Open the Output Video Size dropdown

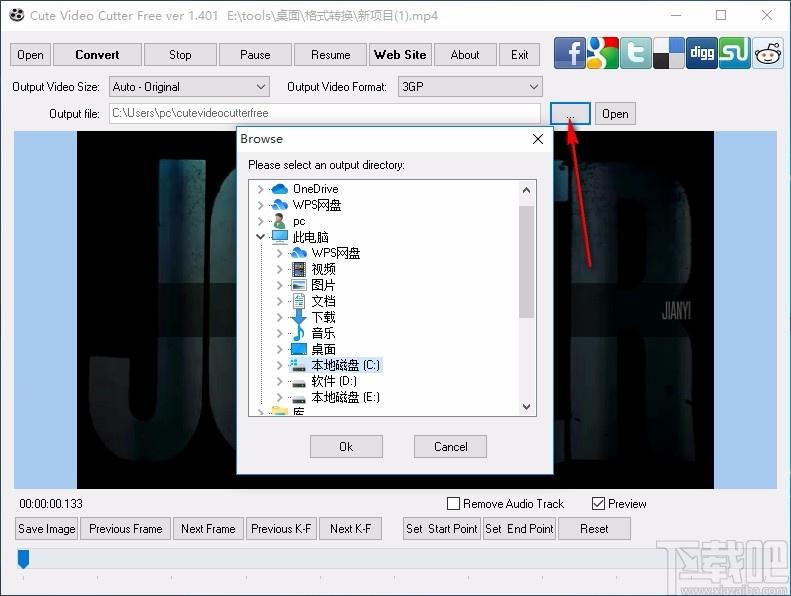click(190, 87)
